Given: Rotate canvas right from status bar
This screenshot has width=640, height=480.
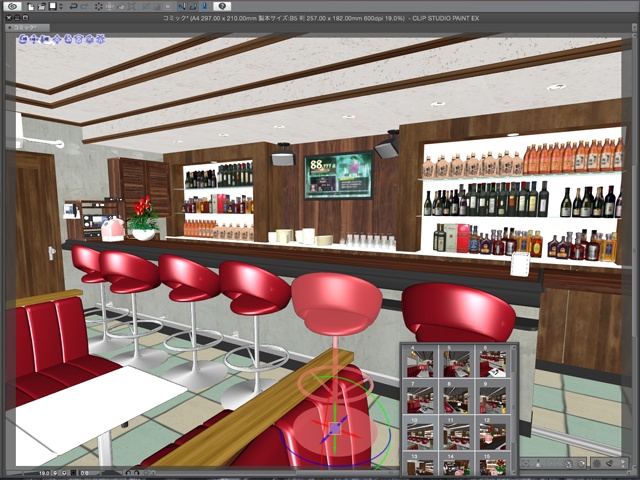Looking at the screenshot, I should (137, 473).
